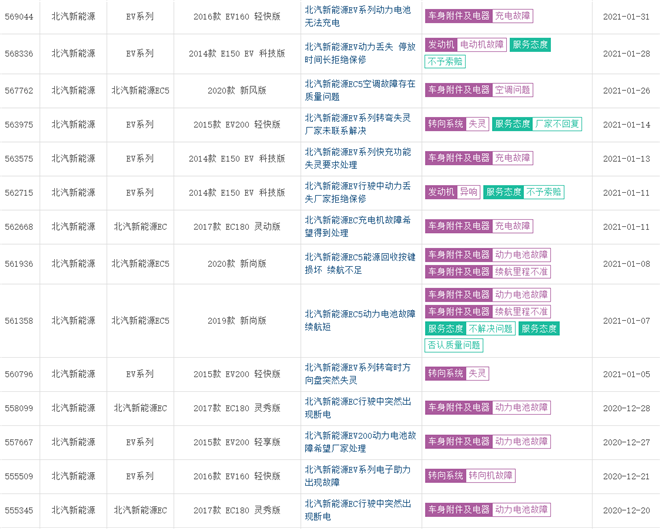The width and height of the screenshot is (660, 529).
Task: Click the 否认质量问题 tag in row 561358
Action: 454,345
